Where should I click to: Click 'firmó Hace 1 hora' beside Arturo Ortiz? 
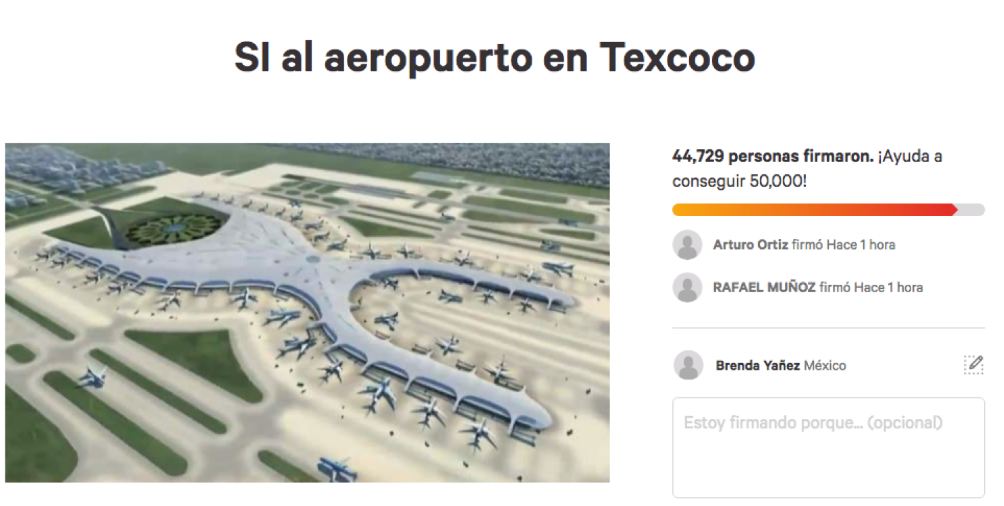click(843, 245)
